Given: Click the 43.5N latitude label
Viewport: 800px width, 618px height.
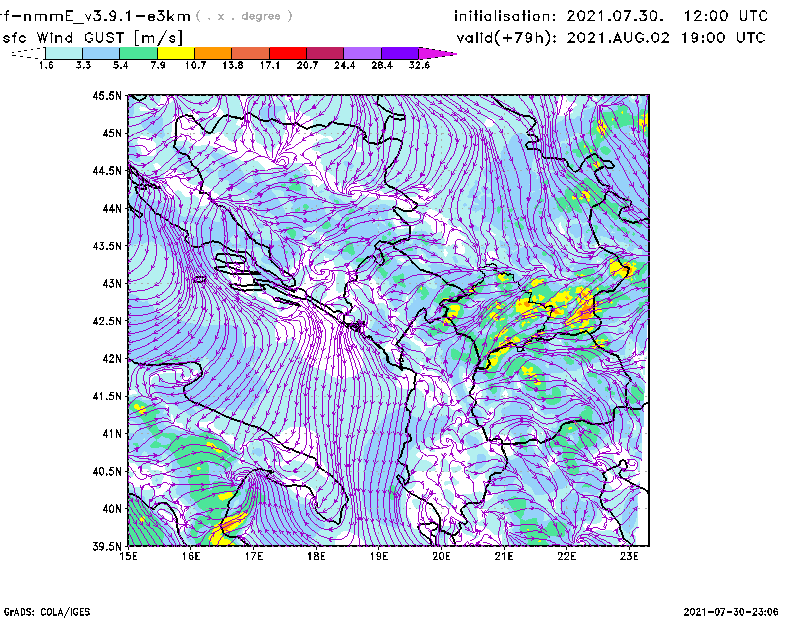Looking at the screenshot, I should pyautogui.click(x=107, y=246).
